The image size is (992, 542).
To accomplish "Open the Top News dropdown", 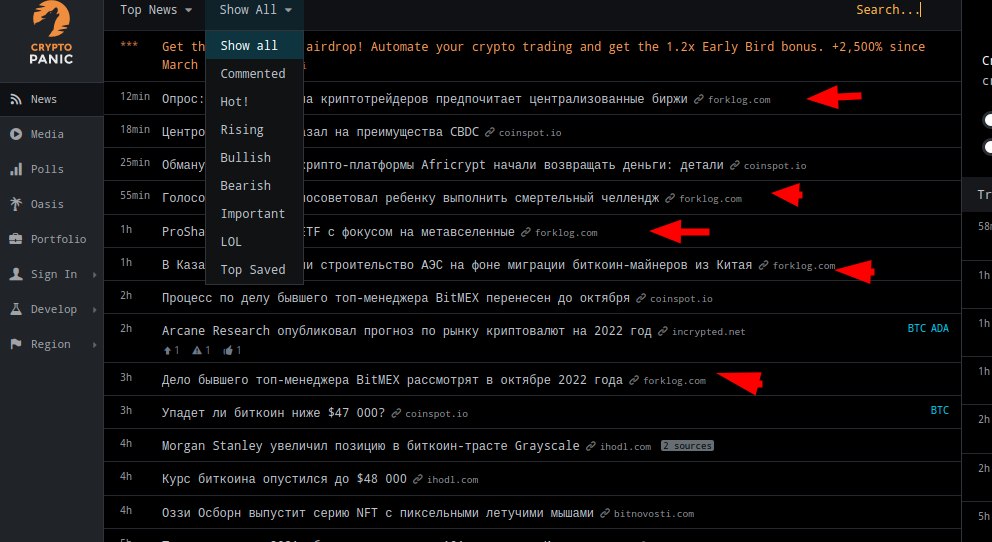I will pos(155,10).
